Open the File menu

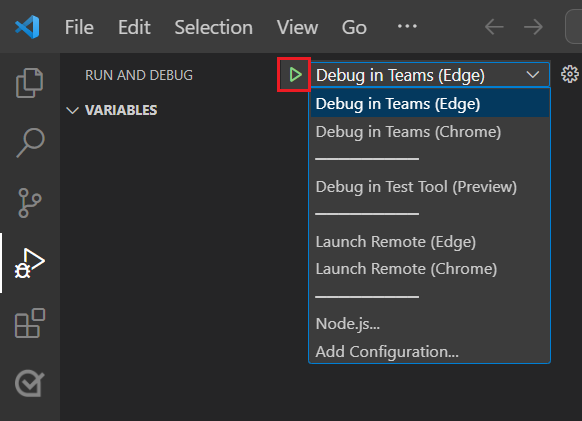79,27
